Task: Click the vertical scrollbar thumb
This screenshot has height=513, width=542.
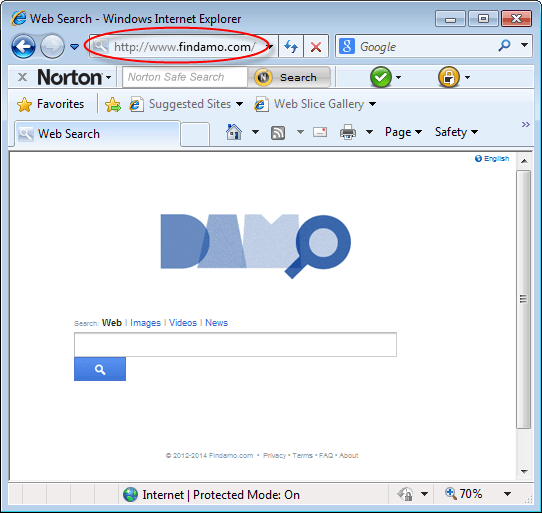Action: 524,299
